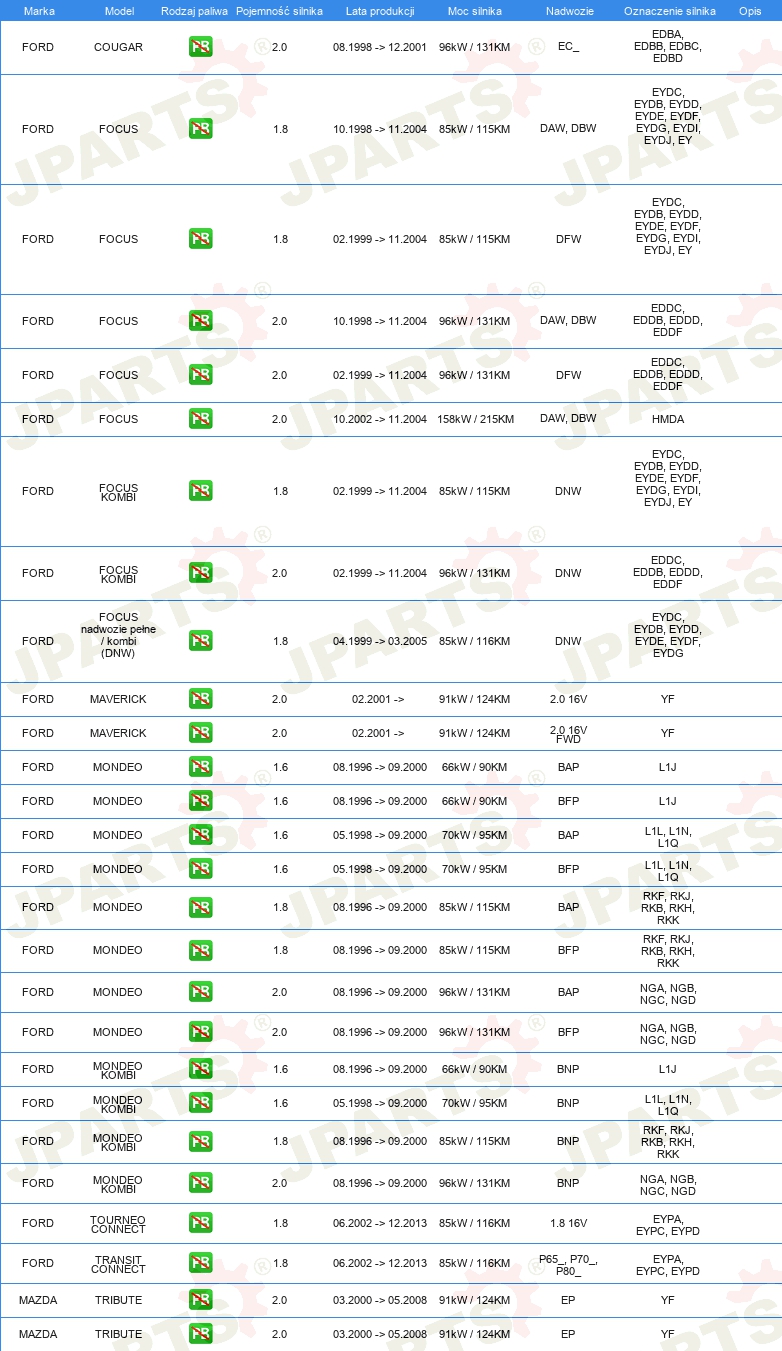
Task: Click the Moc silnika column header
Action: tap(475, 10)
